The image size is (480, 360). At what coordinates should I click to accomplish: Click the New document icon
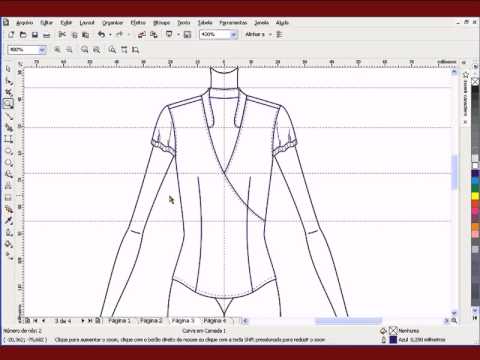11,34
